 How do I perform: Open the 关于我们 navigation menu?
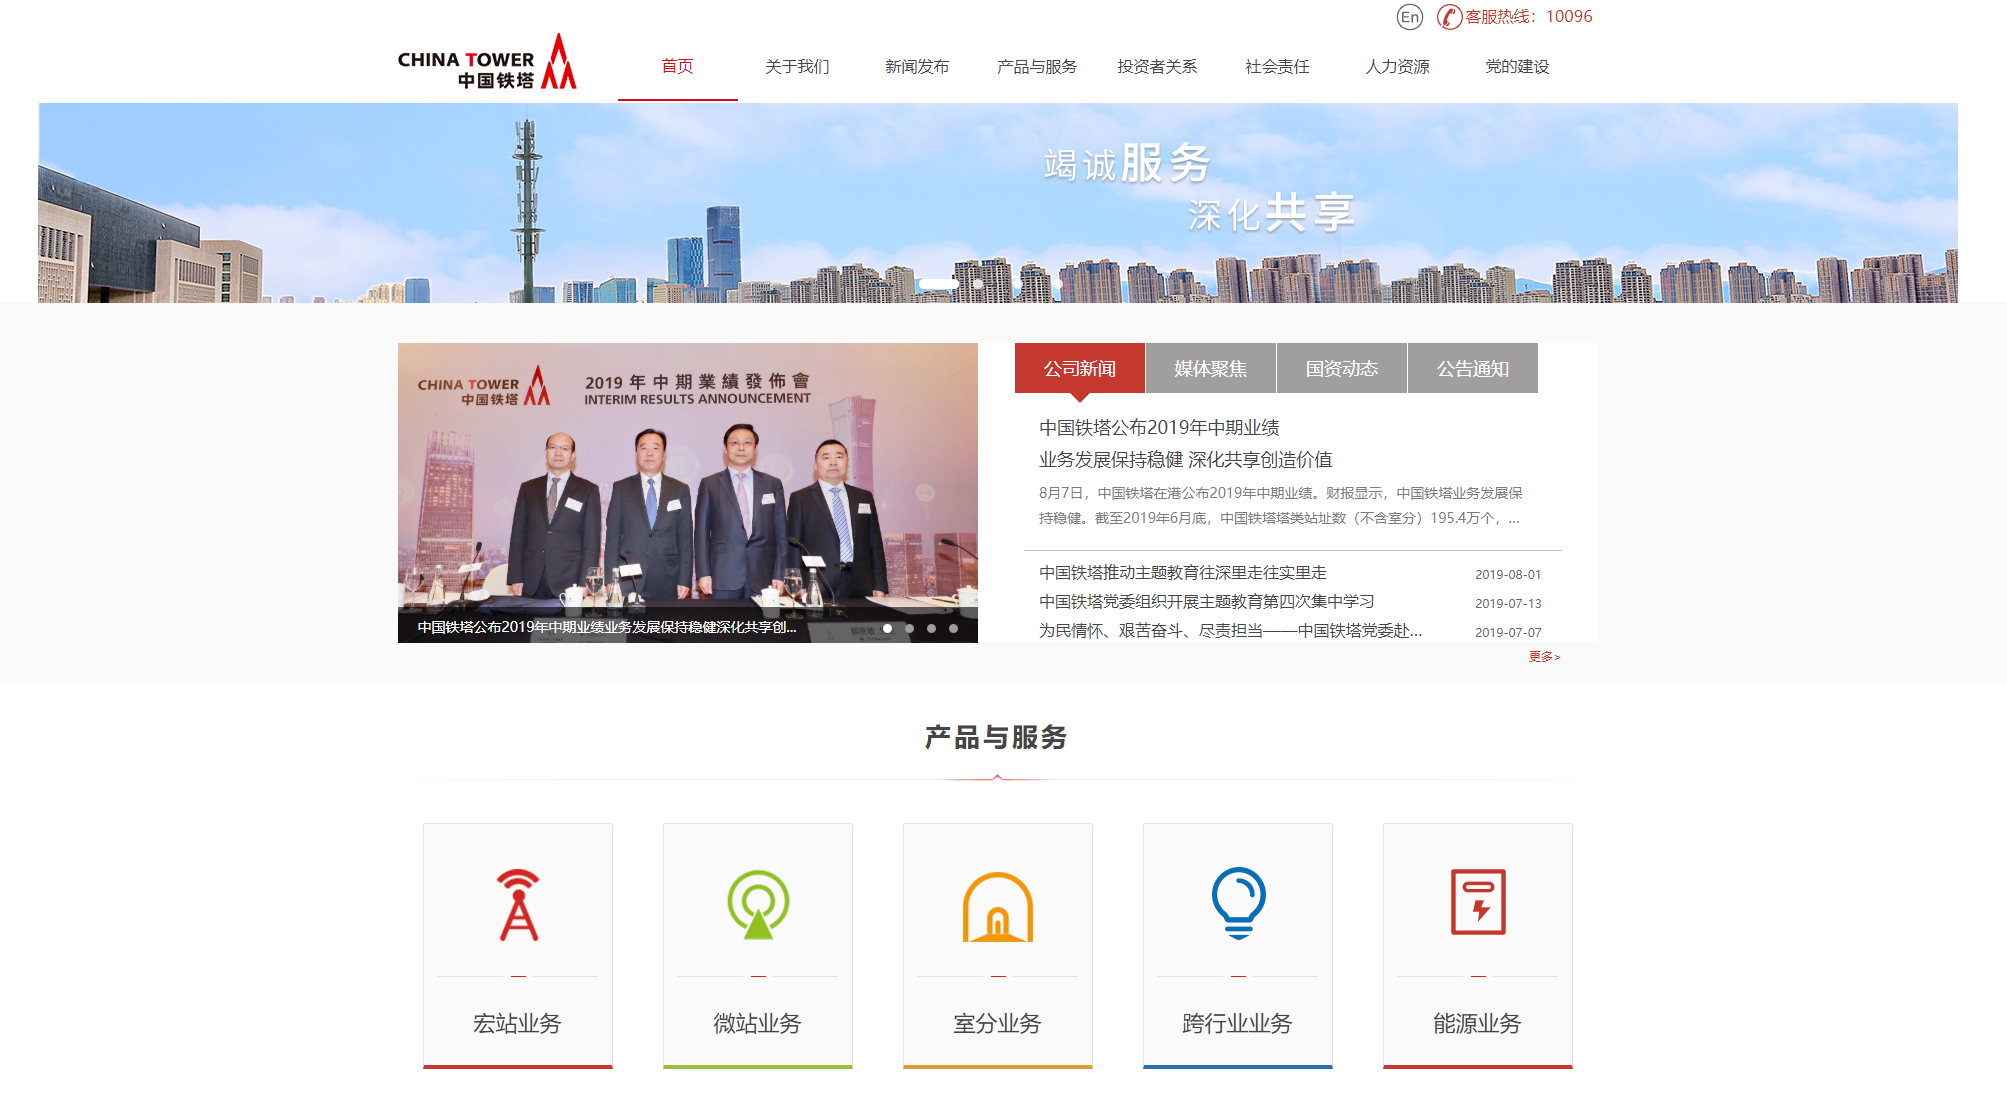click(x=797, y=67)
